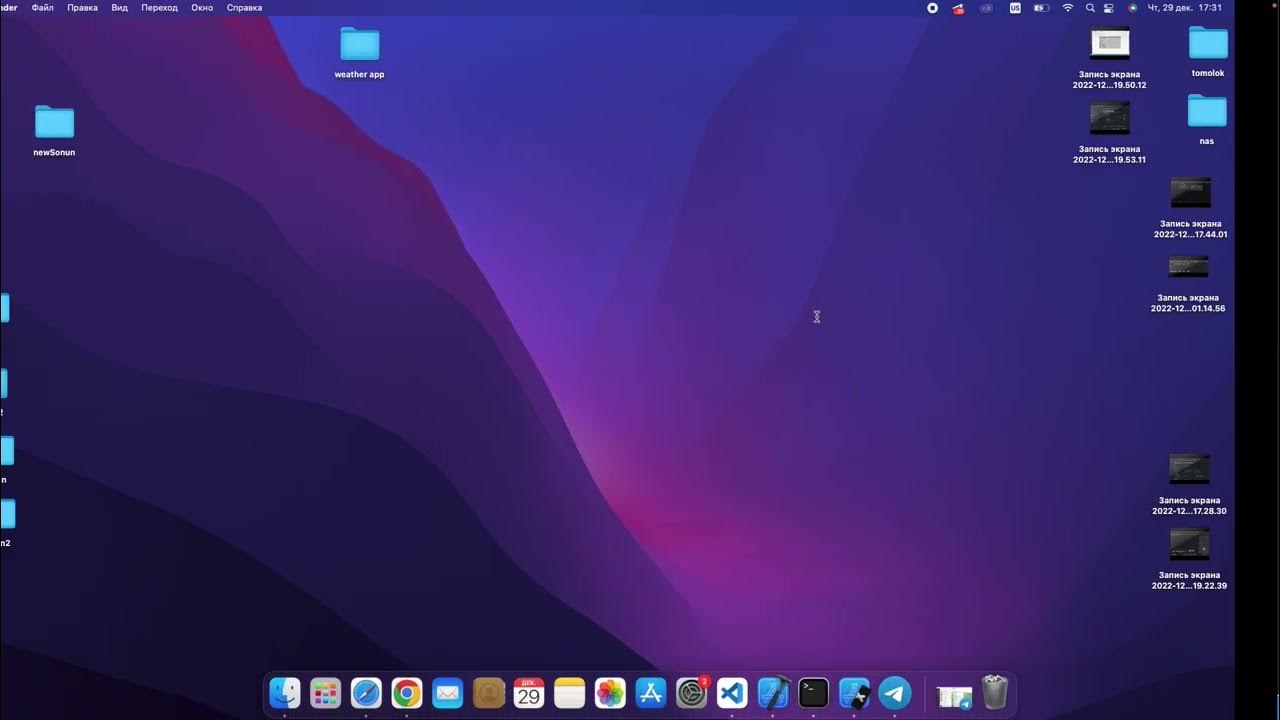The image size is (1280, 720).
Task: Stop screen recording from menu bar
Action: click(932, 8)
